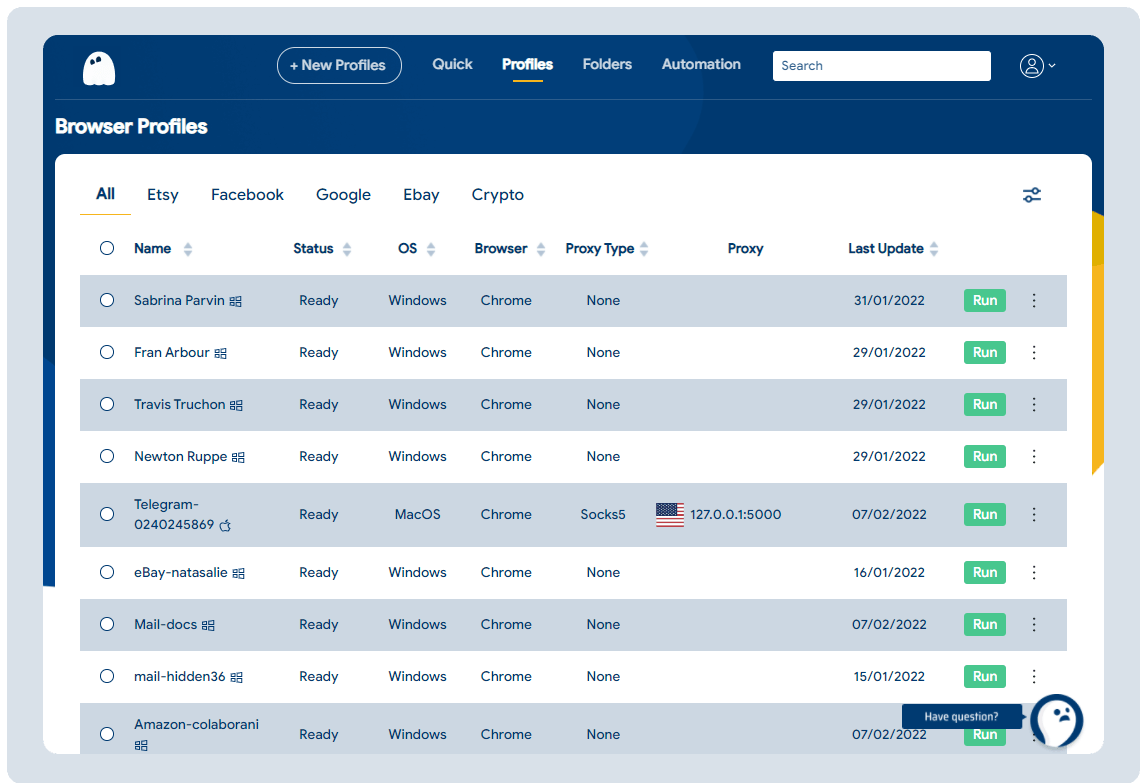
Task: Open three-dot menu for Newton Ruppe
Action: 1034,457
